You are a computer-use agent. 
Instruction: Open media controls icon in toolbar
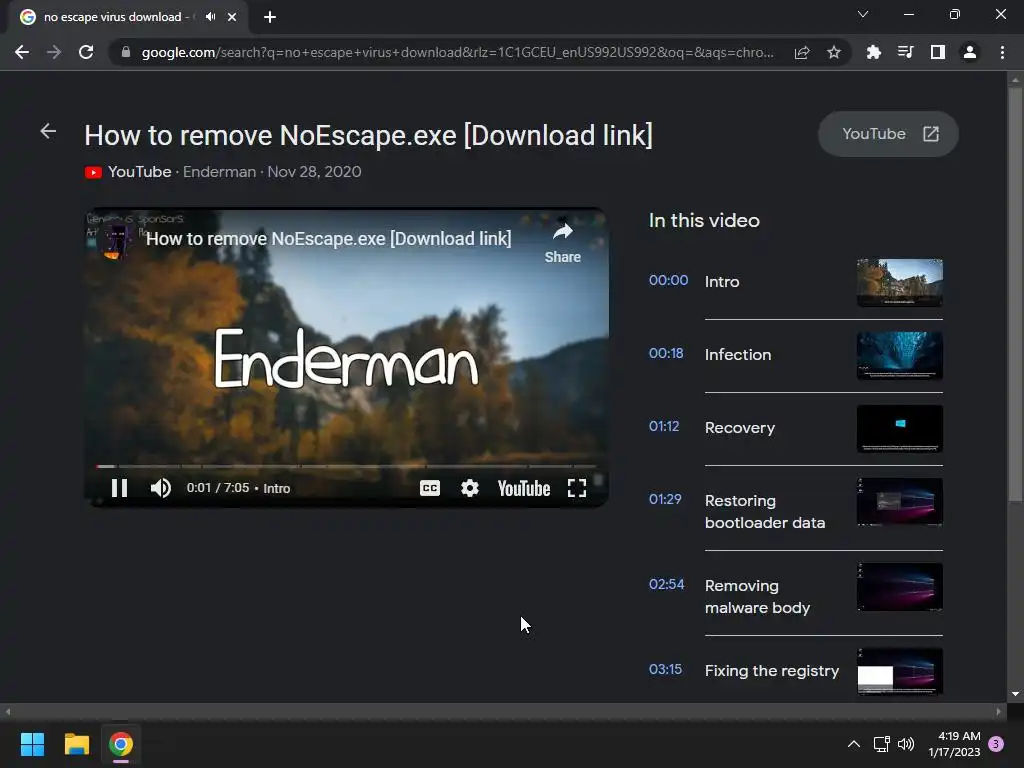coord(905,52)
